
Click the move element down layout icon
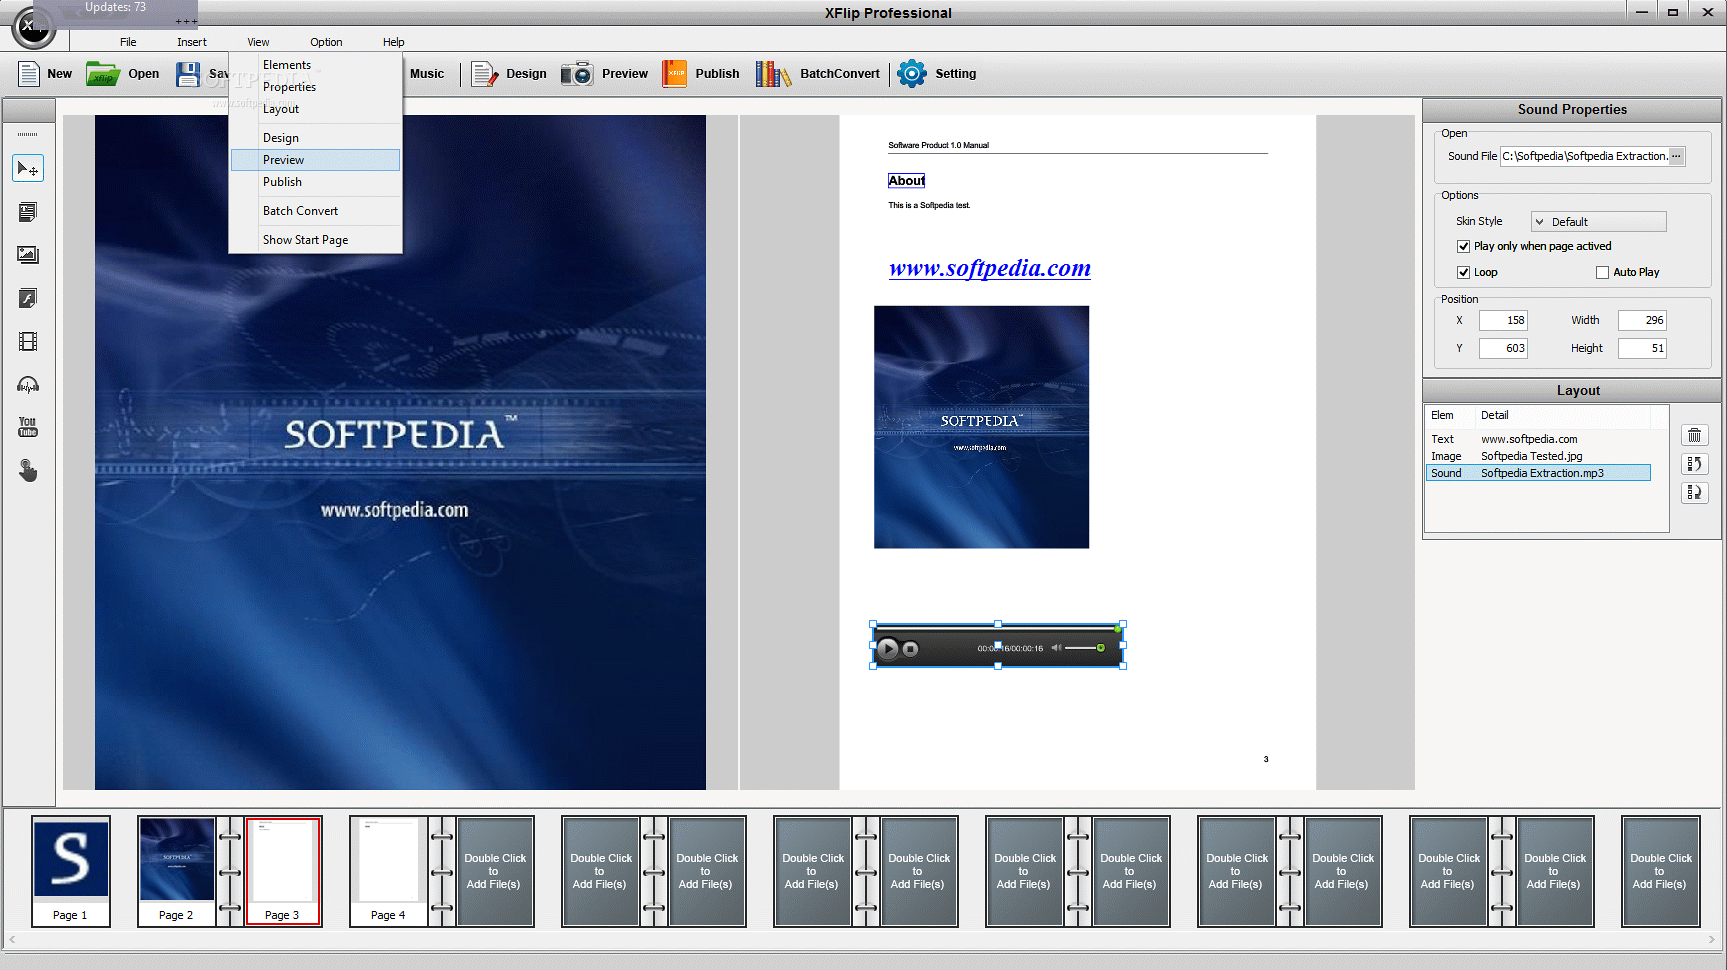point(1694,492)
